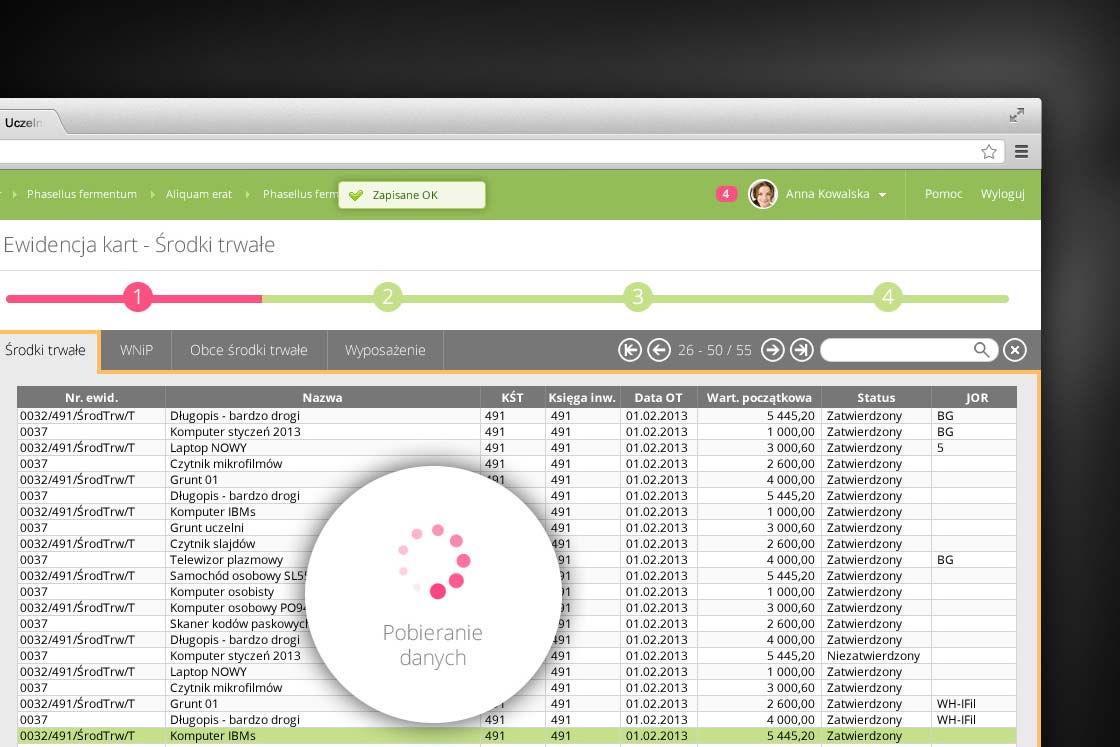Jump to last page of records

click(x=801, y=350)
